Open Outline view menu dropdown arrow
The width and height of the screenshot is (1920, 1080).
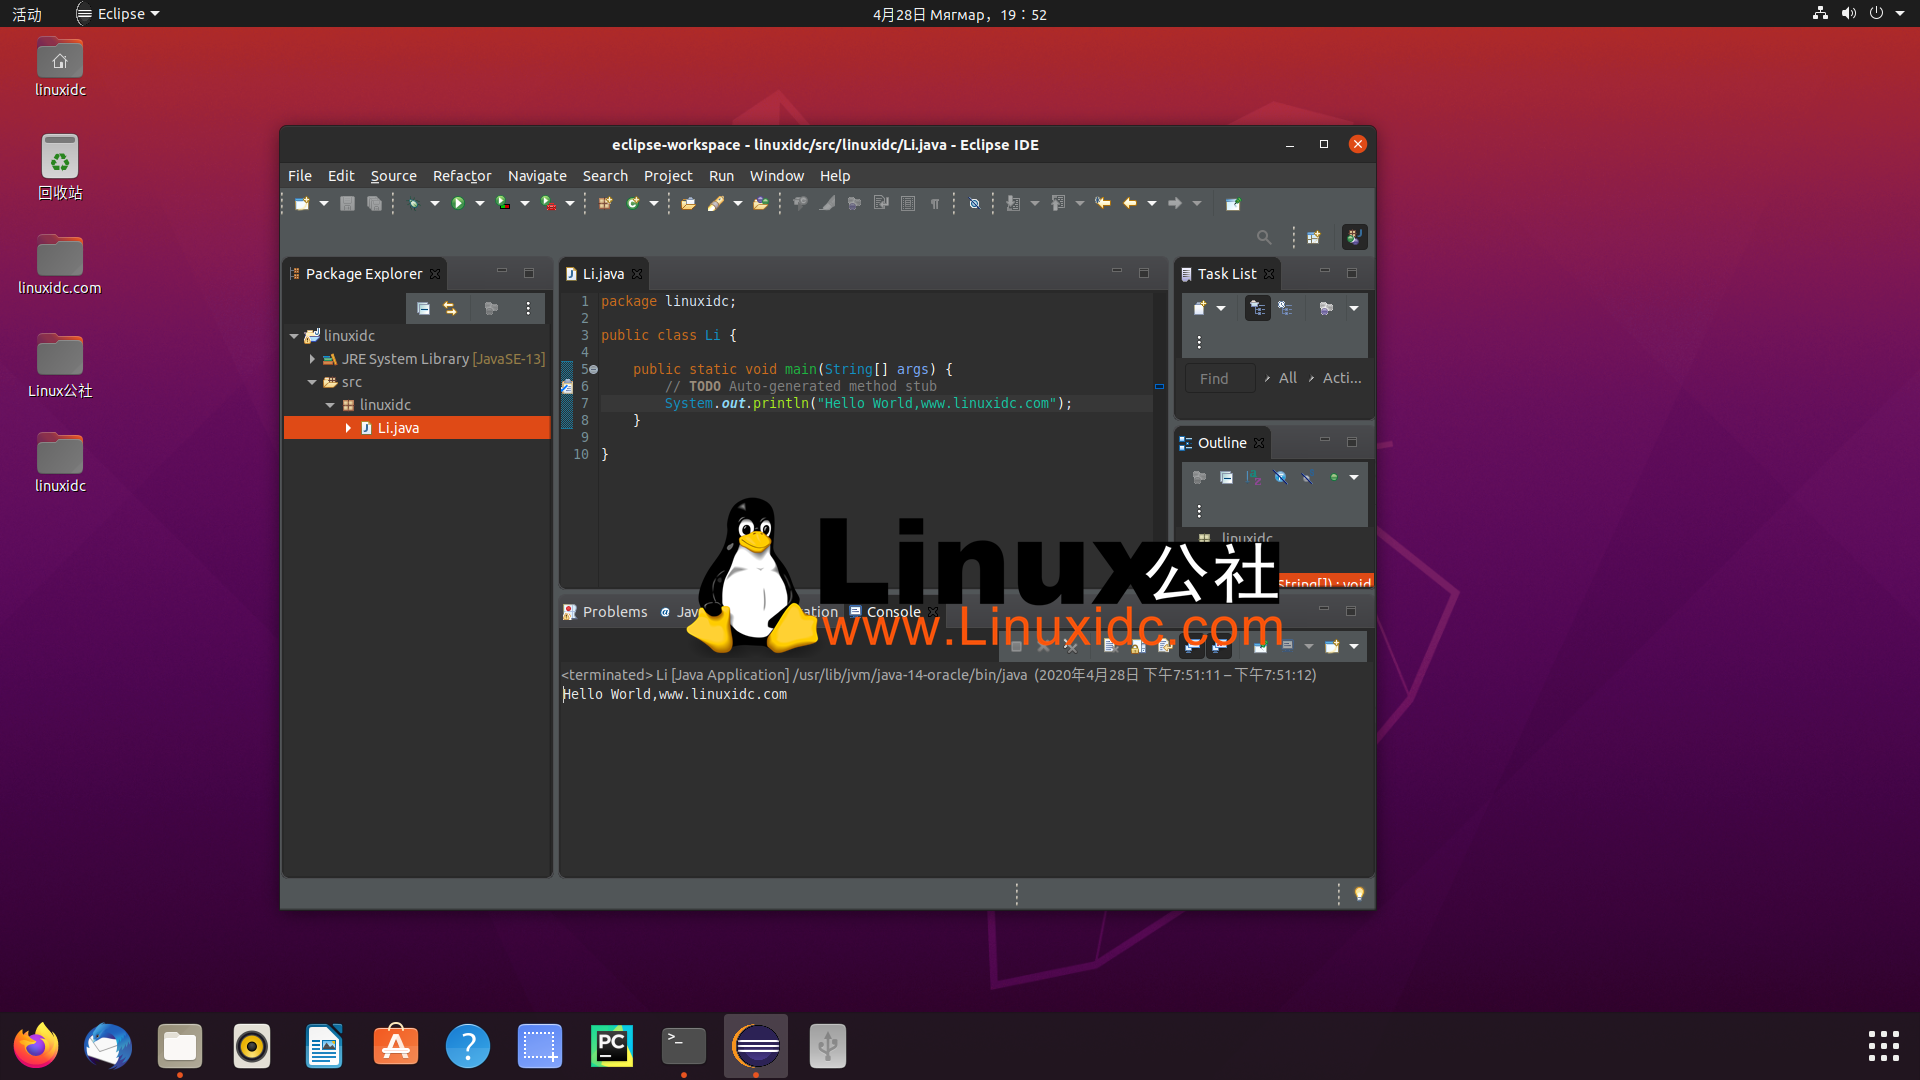click(x=1354, y=477)
